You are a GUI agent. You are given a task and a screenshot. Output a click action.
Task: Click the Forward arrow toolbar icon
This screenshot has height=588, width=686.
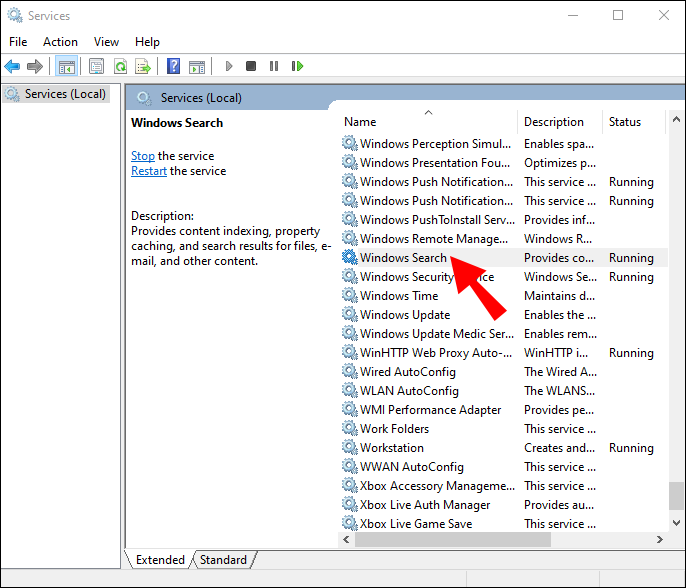pos(35,66)
